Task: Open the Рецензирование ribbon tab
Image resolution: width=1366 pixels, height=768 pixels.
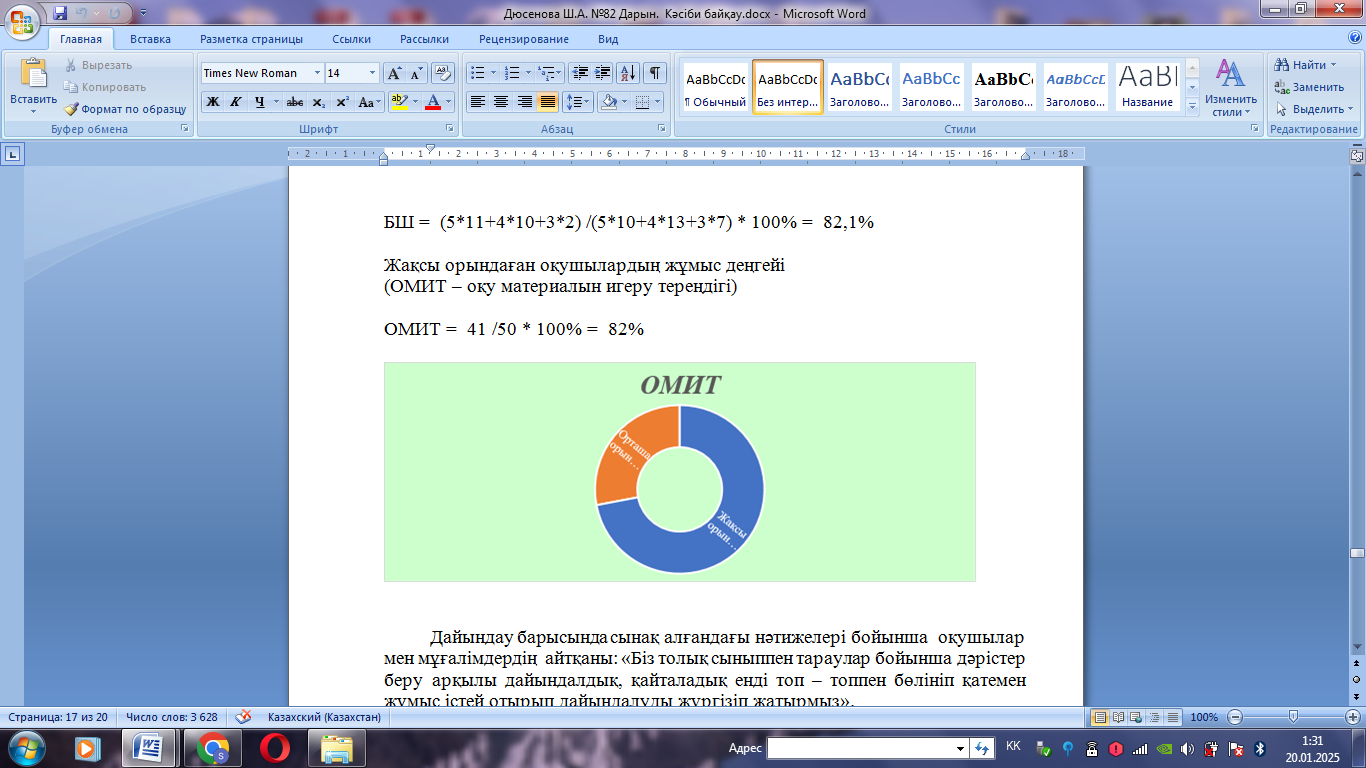Action: (523, 39)
